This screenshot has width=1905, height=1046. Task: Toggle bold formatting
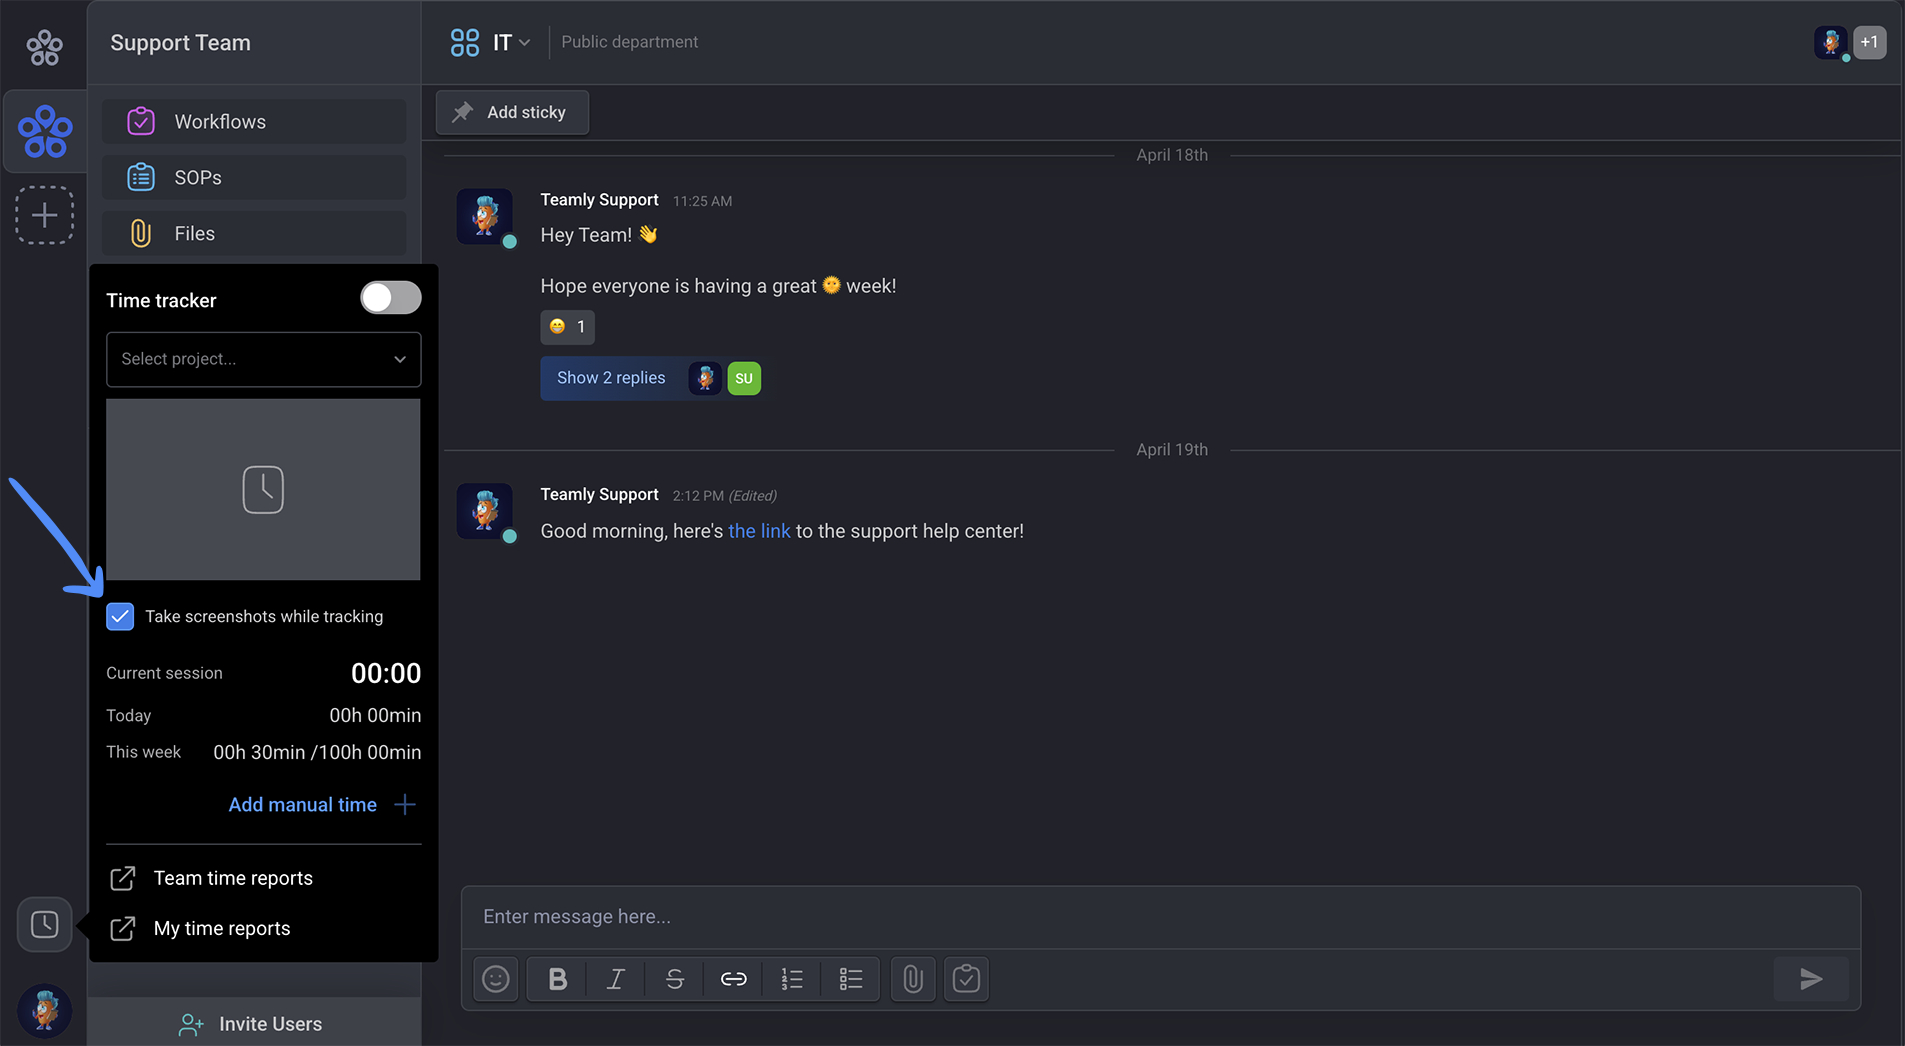558,979
